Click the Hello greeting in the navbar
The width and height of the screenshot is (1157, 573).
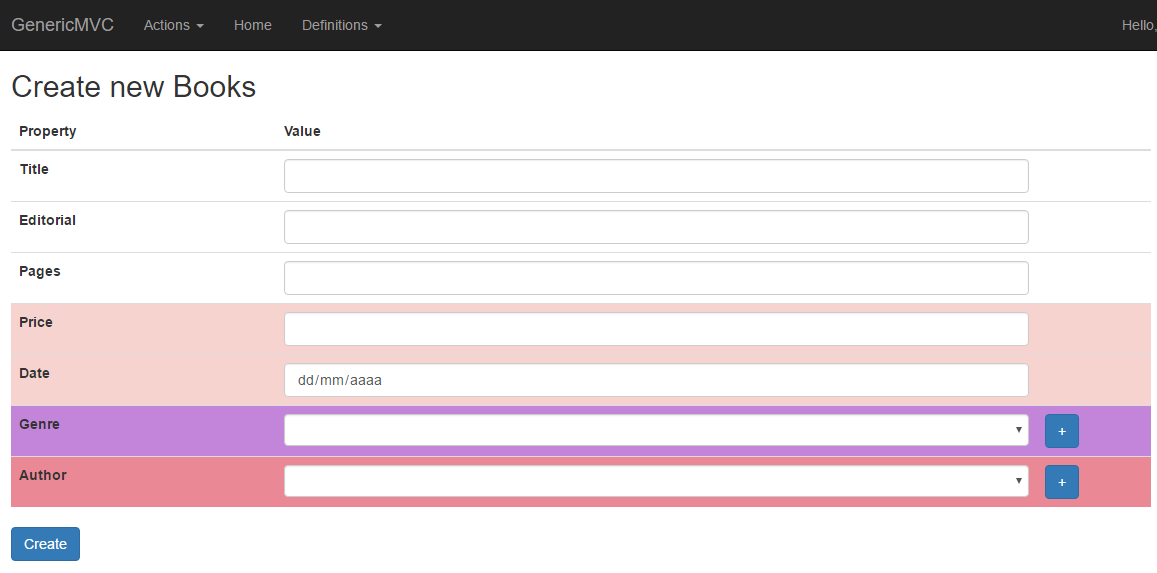pyautogui.click(x=1139, y=25)
